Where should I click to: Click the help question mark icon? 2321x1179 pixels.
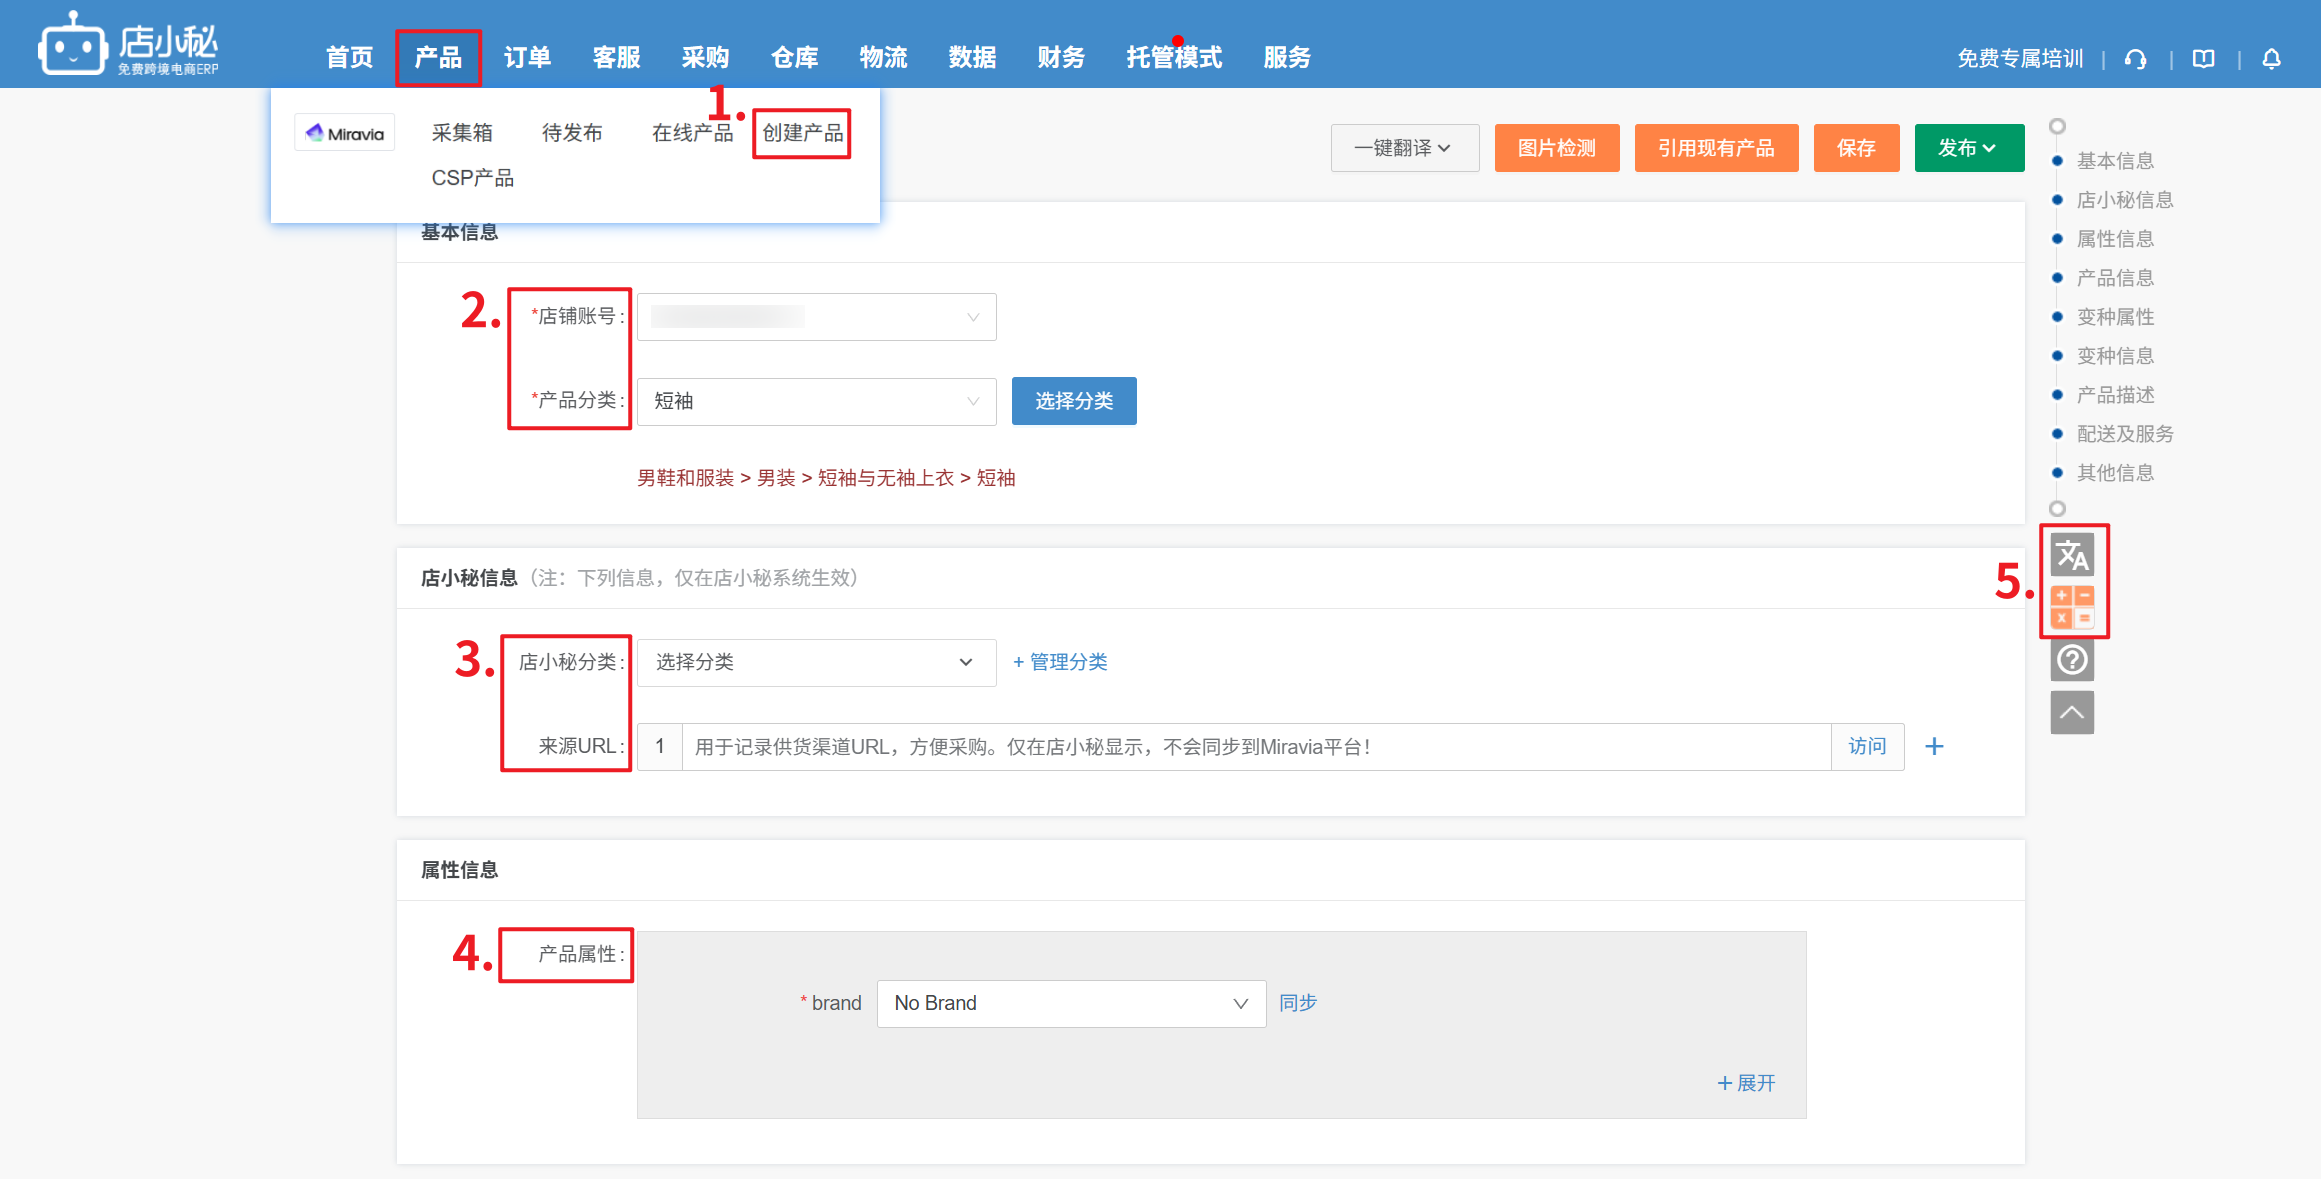2072,660
